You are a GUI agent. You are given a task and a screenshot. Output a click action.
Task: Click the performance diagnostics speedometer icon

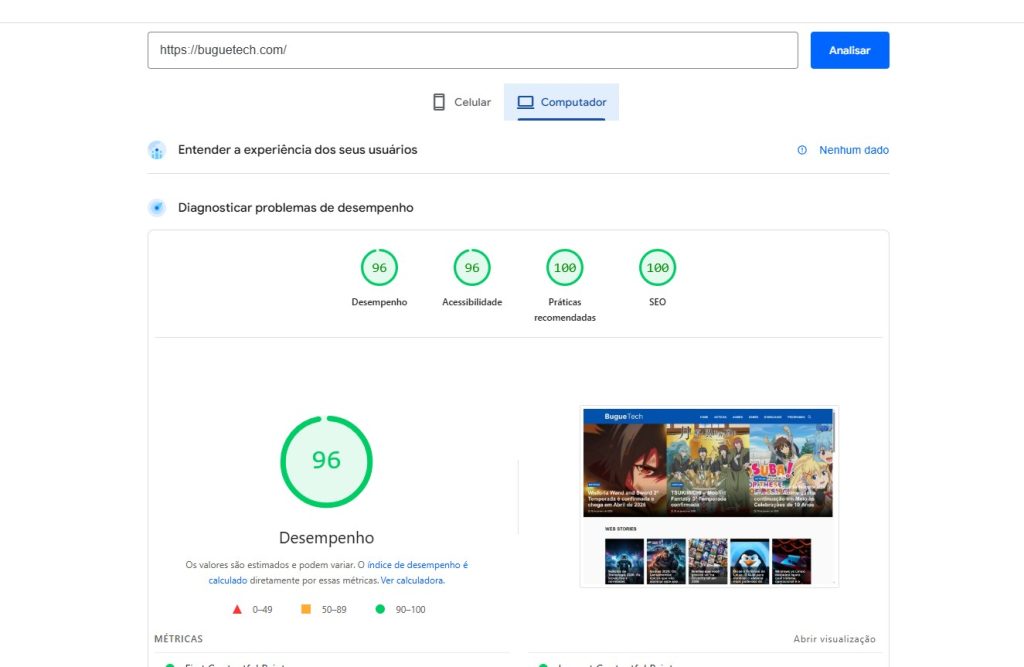157,208
